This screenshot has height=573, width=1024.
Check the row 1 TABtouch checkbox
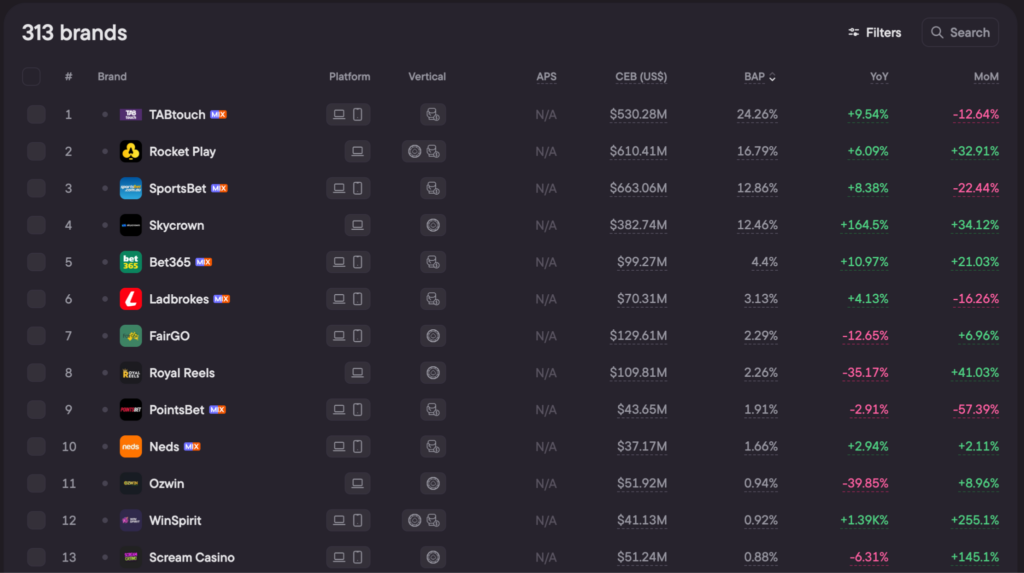tap(36, 115)
